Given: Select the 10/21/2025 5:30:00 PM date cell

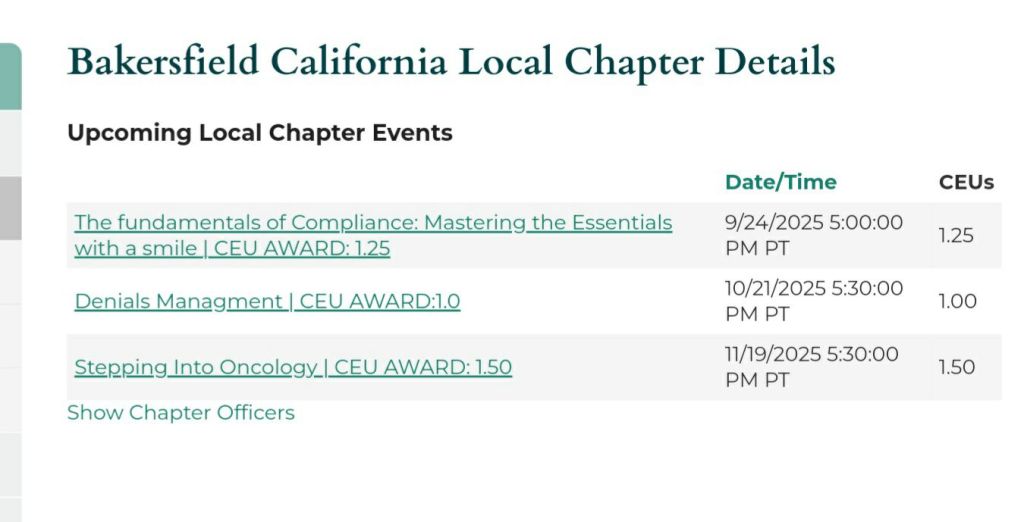Looking at the screenshot, I should click(813, 301).
